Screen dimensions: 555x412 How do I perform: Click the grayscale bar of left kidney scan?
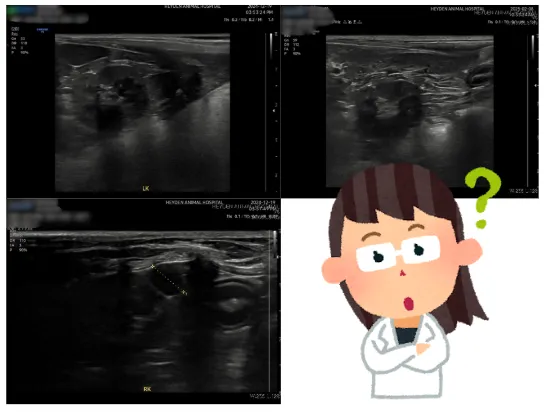271,46
